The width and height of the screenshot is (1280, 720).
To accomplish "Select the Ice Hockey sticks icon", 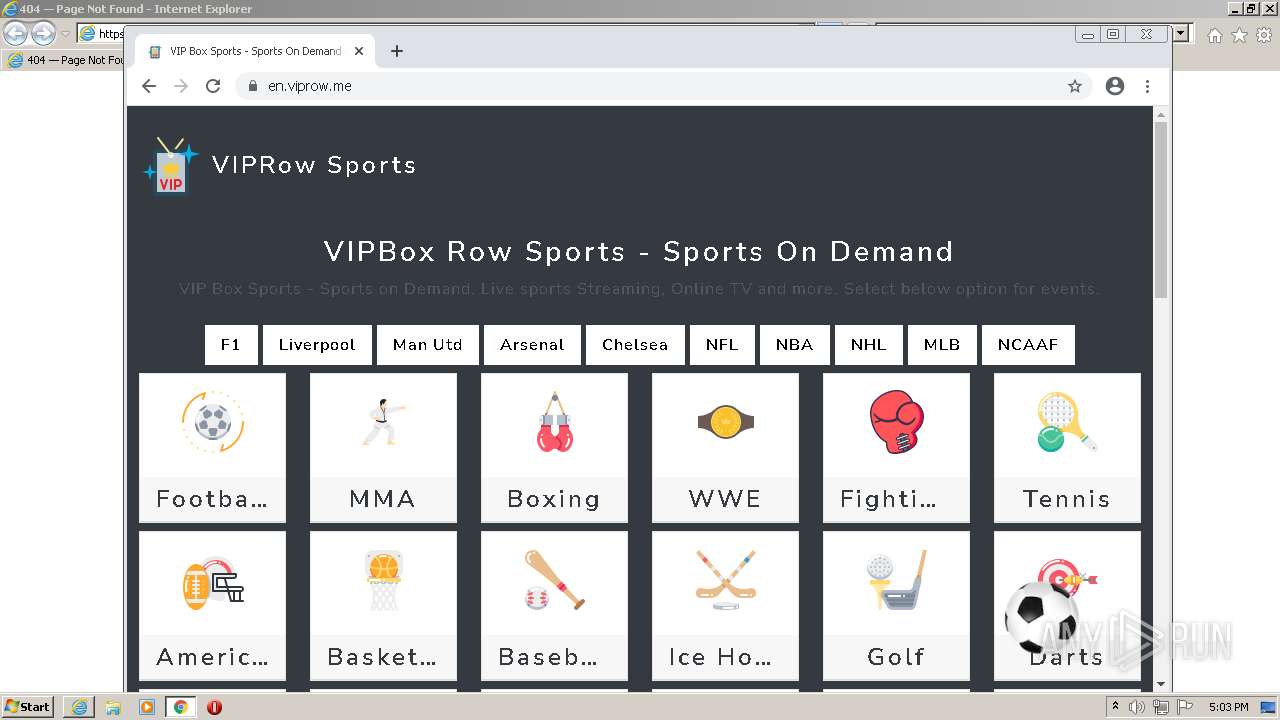I will click(725, 580).
